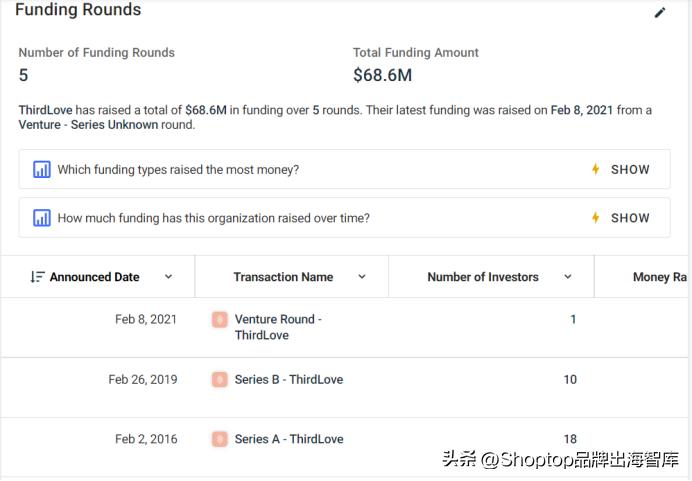Open the Series B - ThirdLove transaction
The image size is (692, 481).
coord(289,380)
